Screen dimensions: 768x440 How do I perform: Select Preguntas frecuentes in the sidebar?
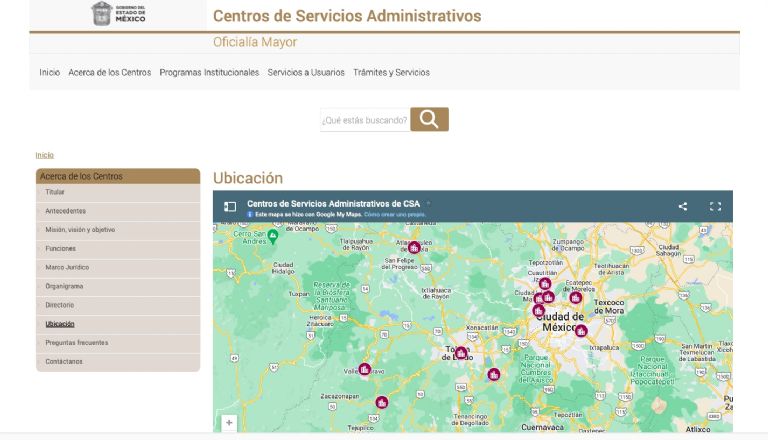(x=118, y=343)
